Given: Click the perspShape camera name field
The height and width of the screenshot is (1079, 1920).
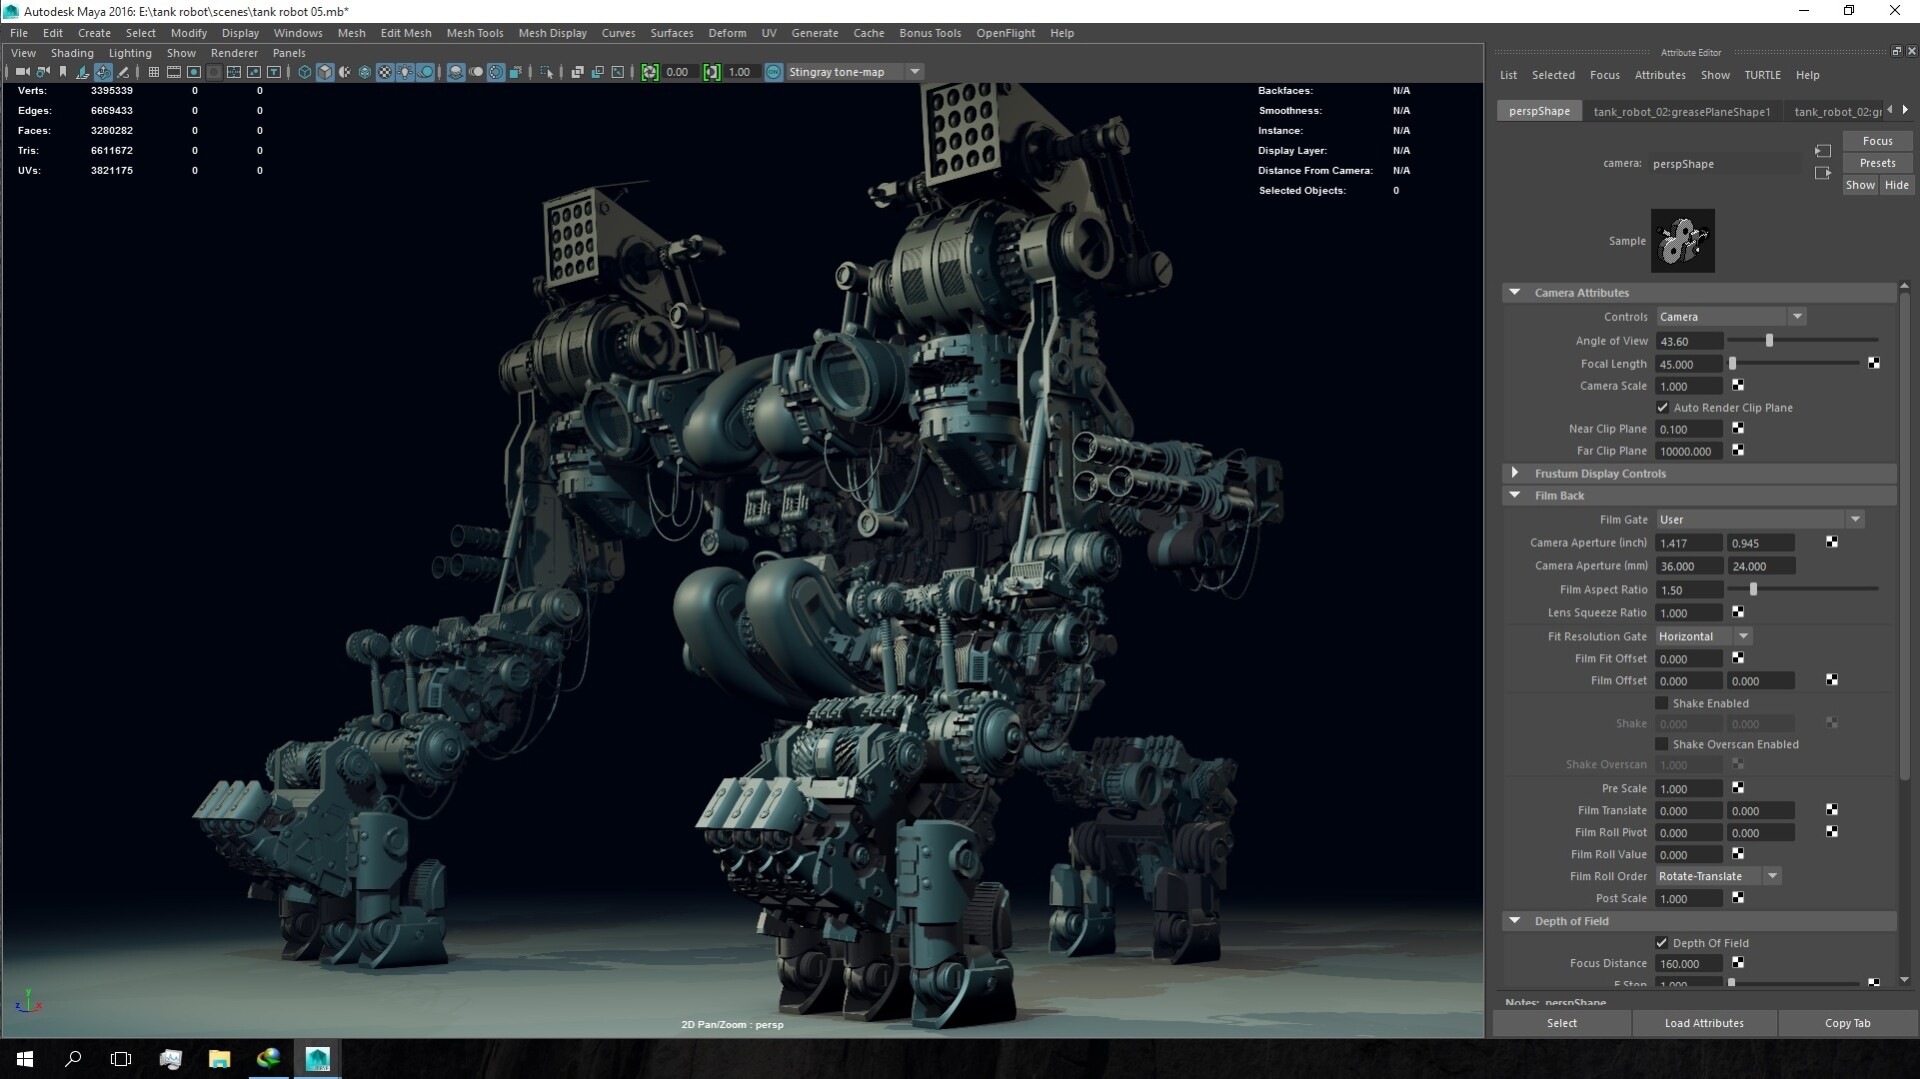Looking at the screenshot, I should 1724,163.
